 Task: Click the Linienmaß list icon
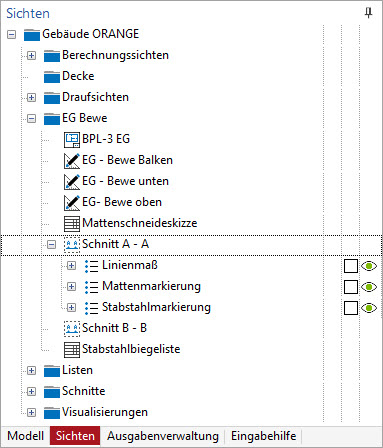pos(91,266)
